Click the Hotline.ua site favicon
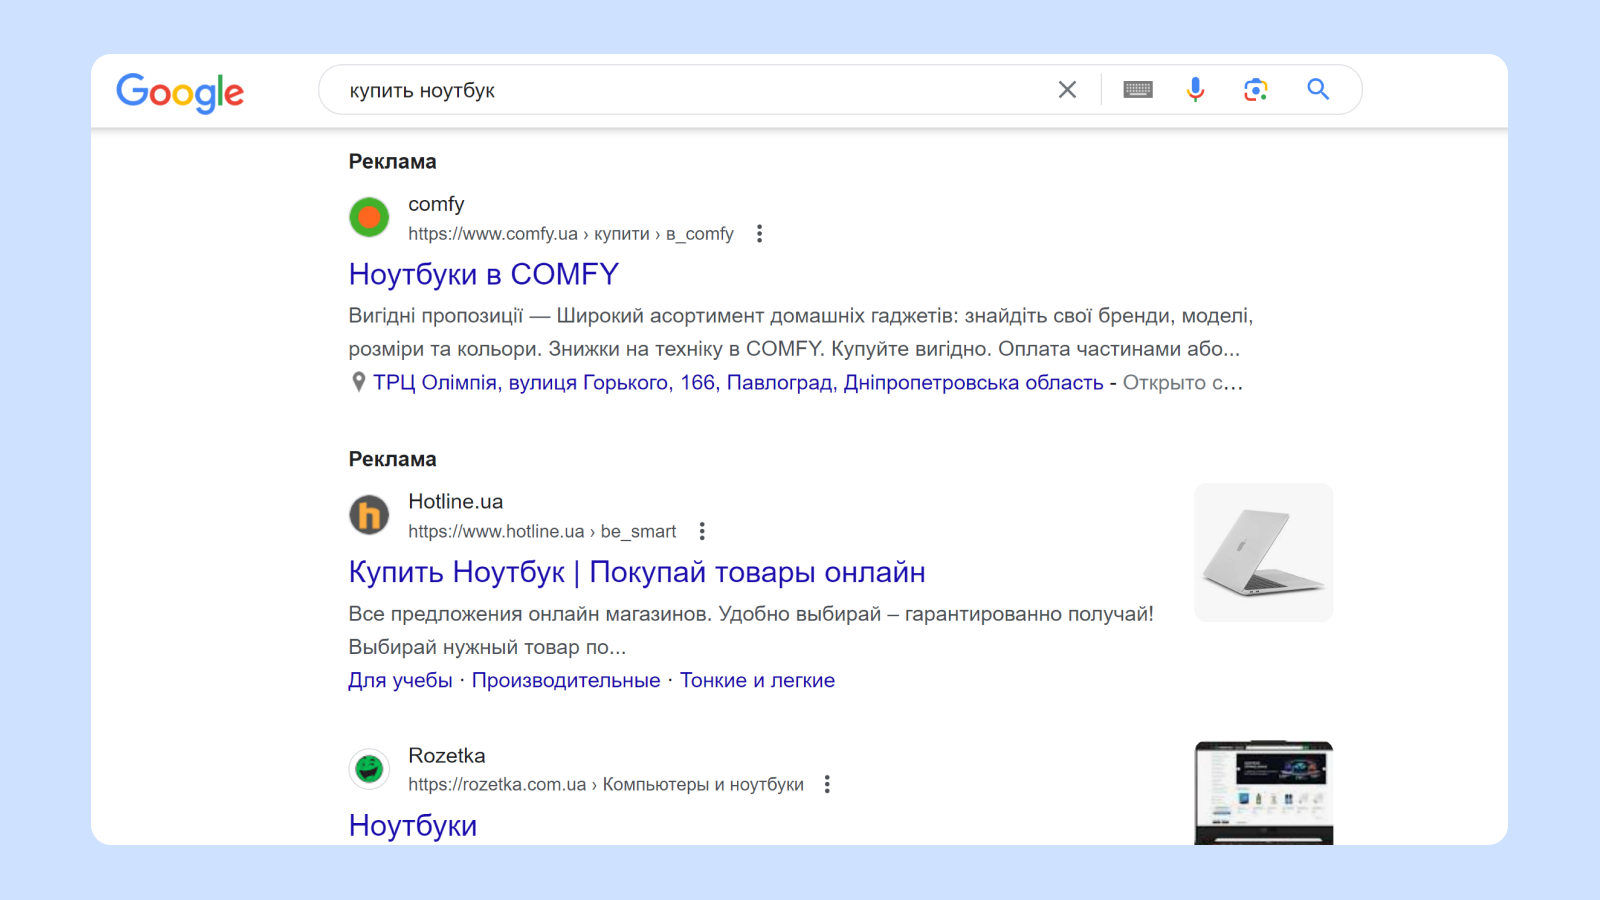1600x900 pixels. coord(369,515)
